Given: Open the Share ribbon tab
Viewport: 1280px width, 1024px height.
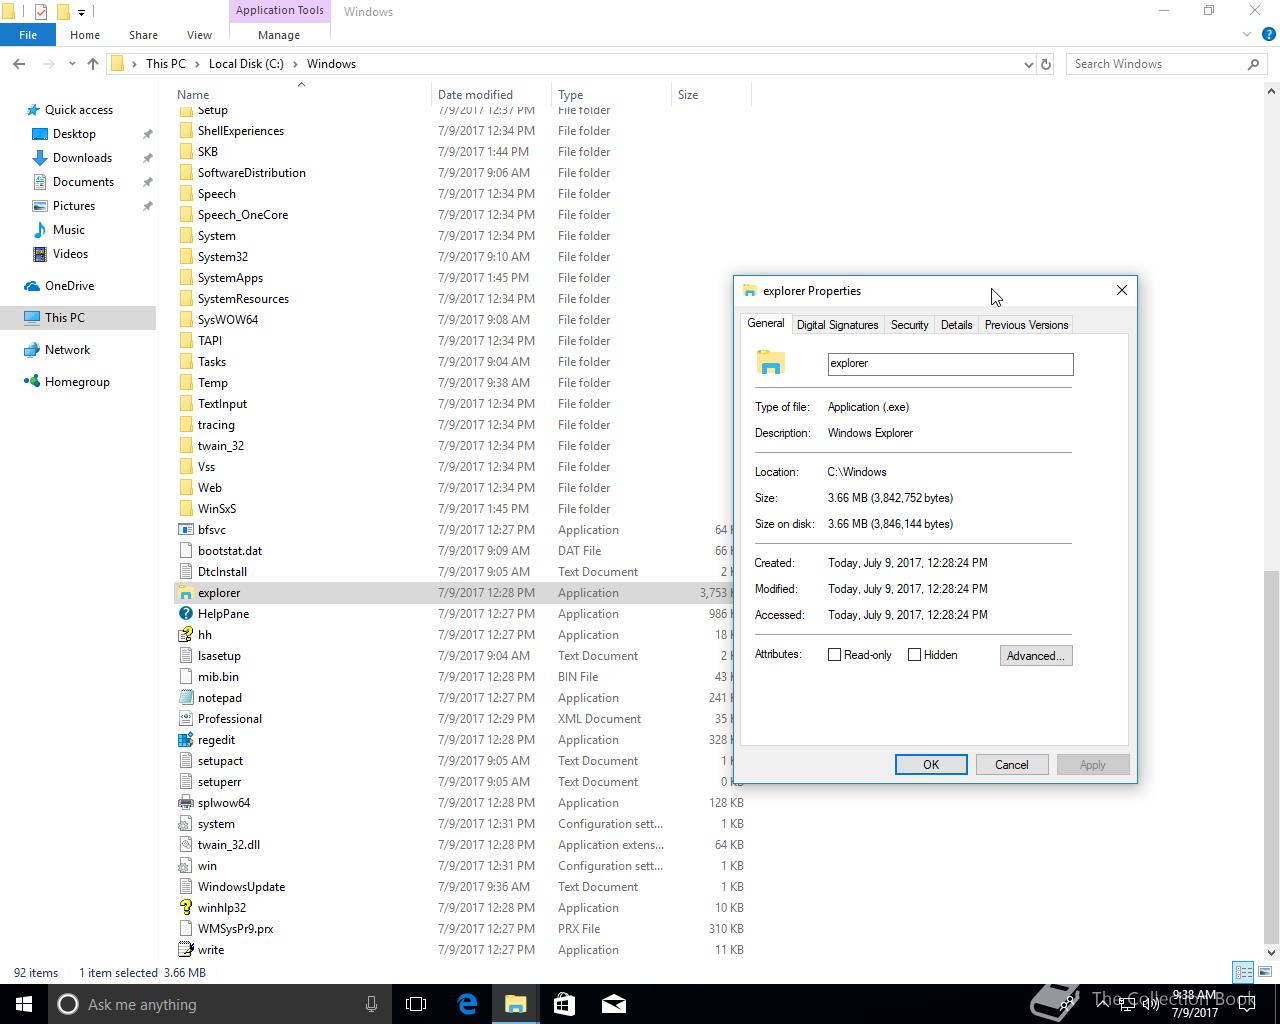Looking at the screenshot, I should click(143, 35).
